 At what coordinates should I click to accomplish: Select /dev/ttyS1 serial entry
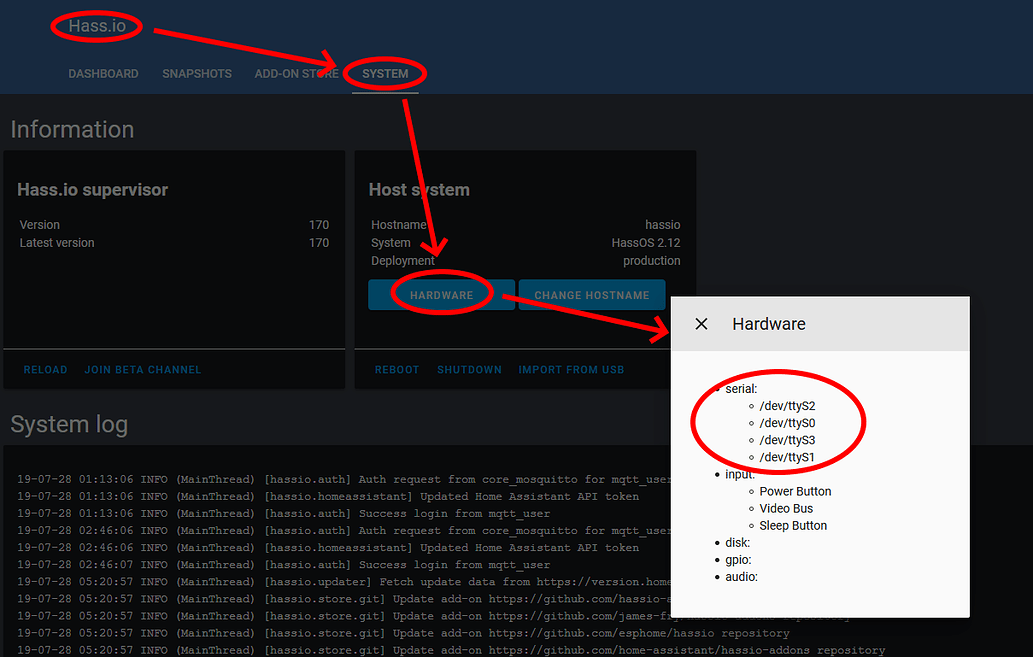pos(787,457)
